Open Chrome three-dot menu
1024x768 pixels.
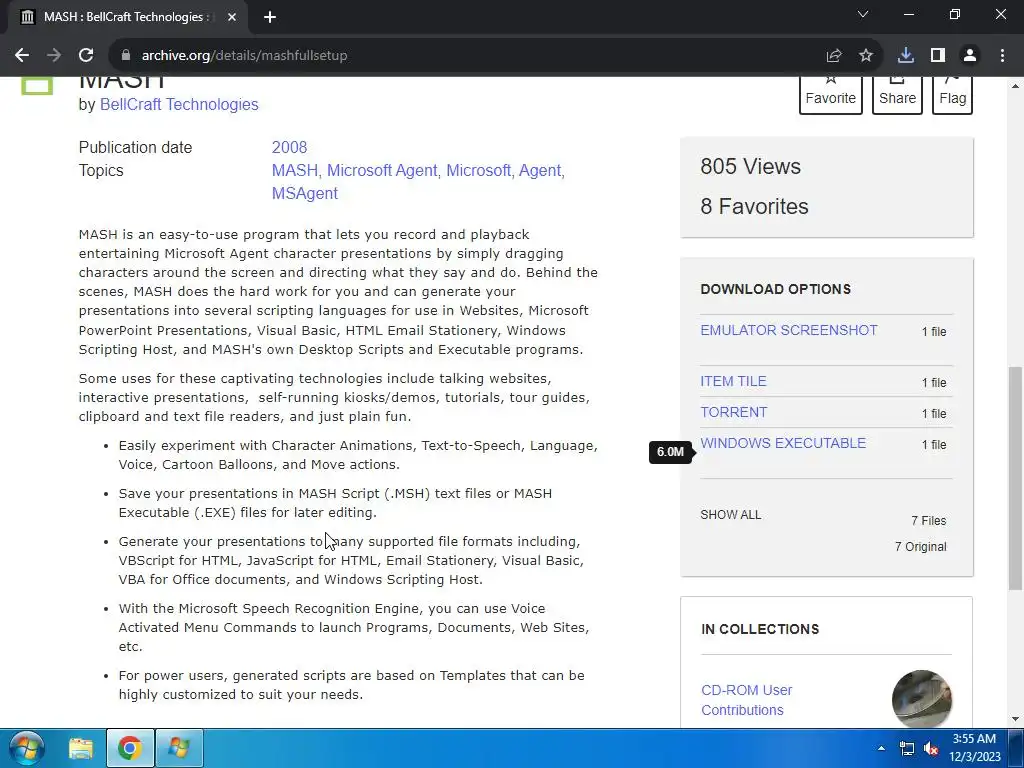1002,56
